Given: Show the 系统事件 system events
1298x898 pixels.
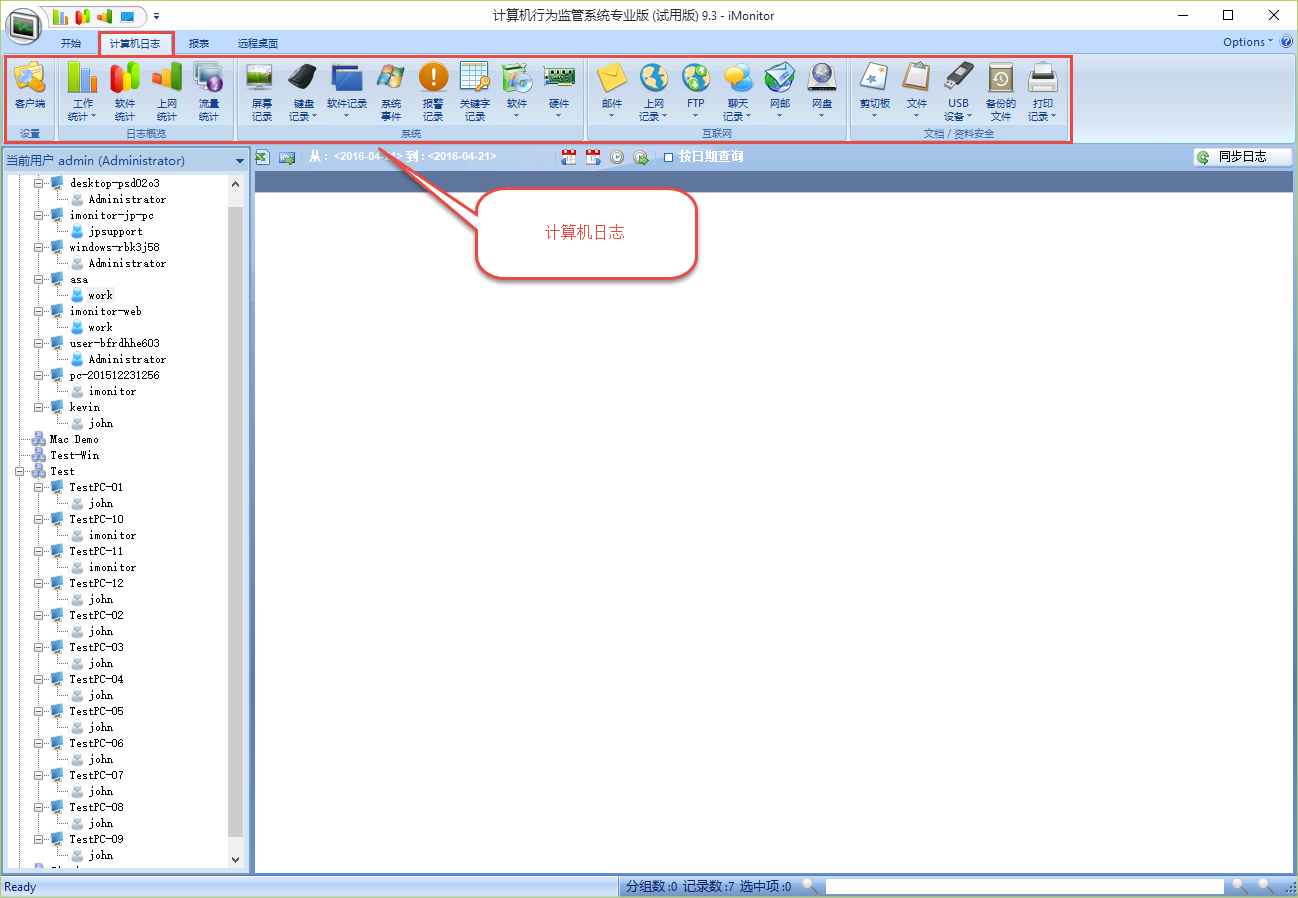Looking at the screenshot, I should pos(391,91).
